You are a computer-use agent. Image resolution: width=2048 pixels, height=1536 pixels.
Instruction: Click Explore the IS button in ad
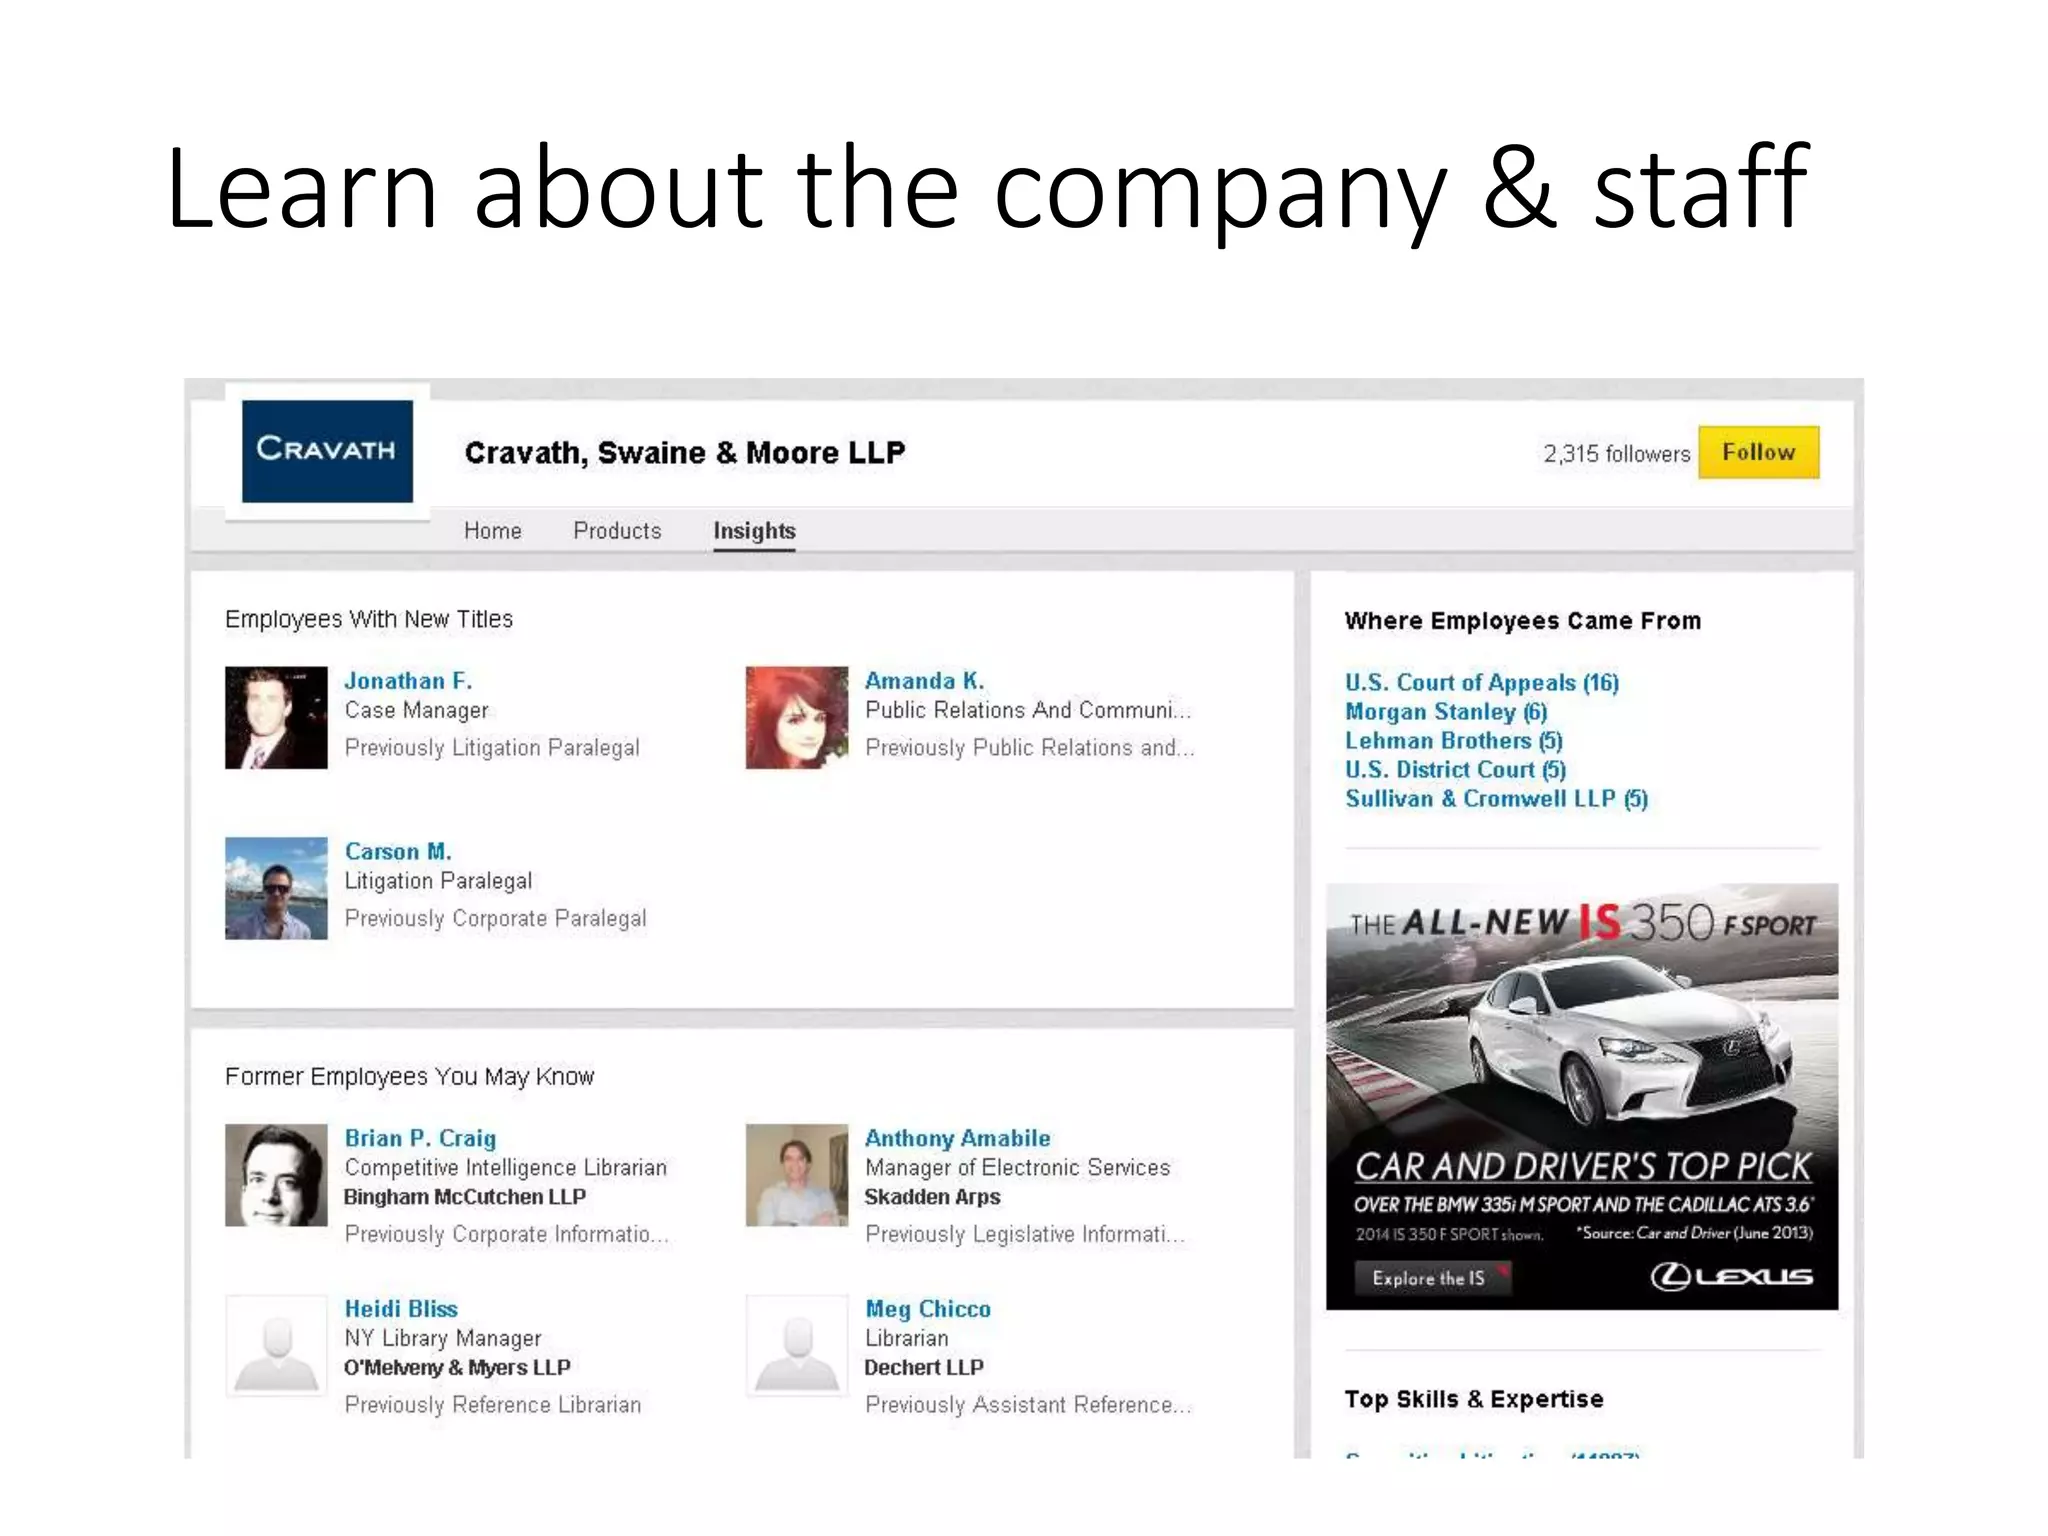point(1431,1278)
